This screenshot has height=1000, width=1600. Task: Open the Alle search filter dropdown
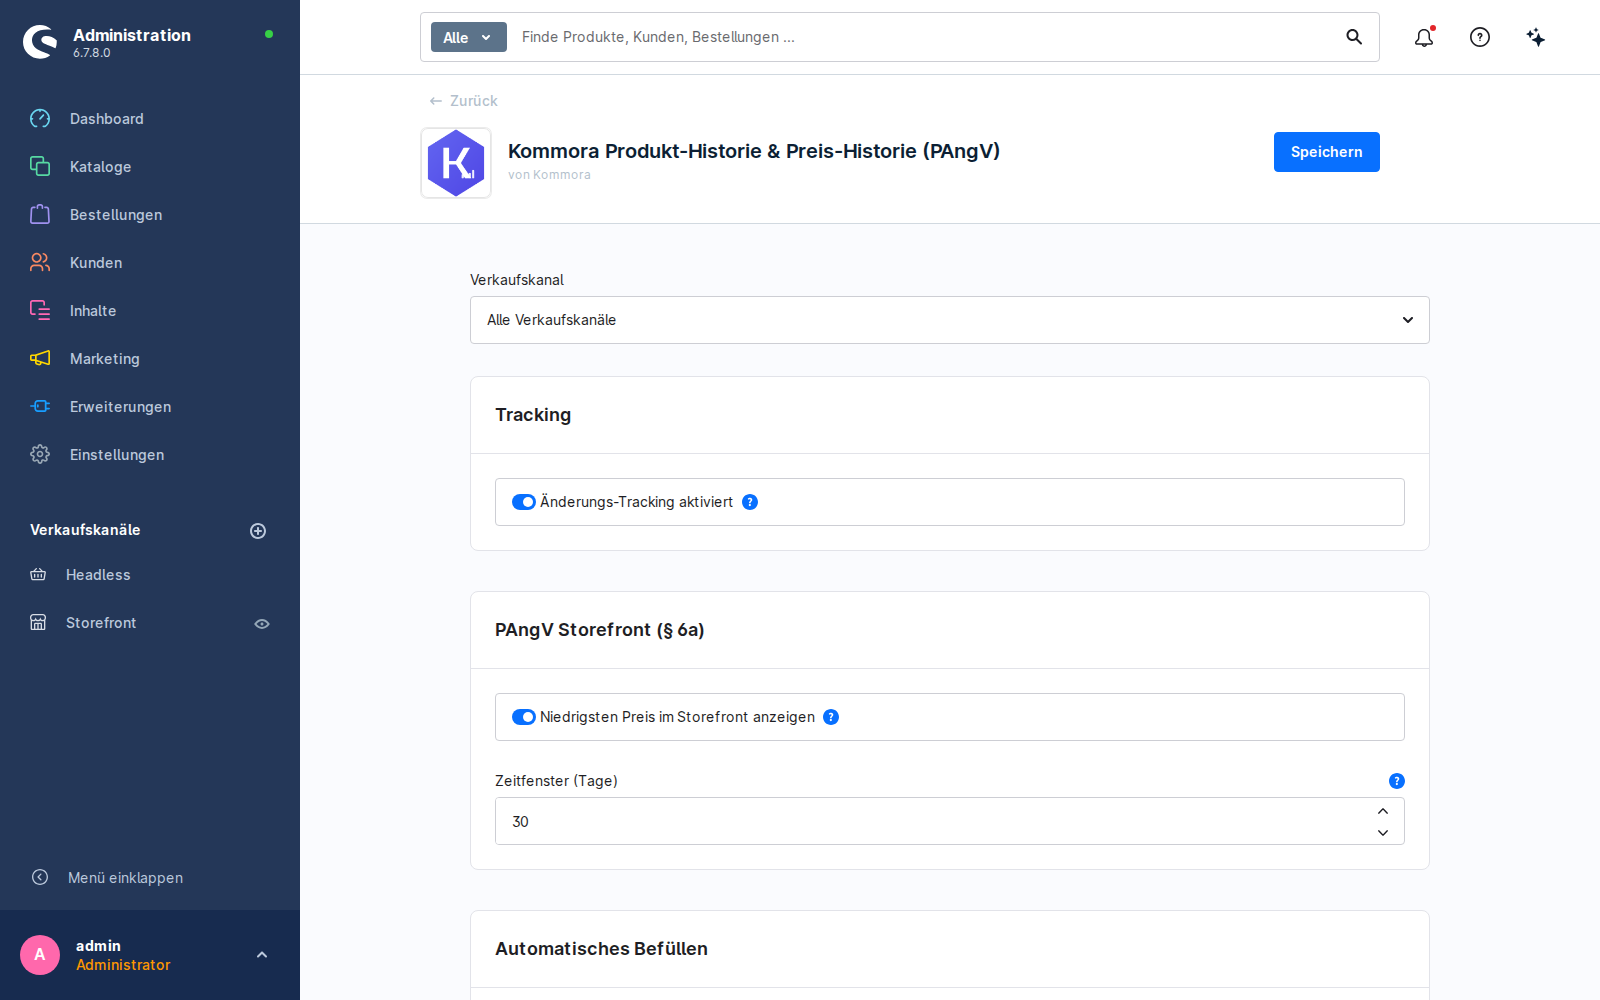point(469,37)
